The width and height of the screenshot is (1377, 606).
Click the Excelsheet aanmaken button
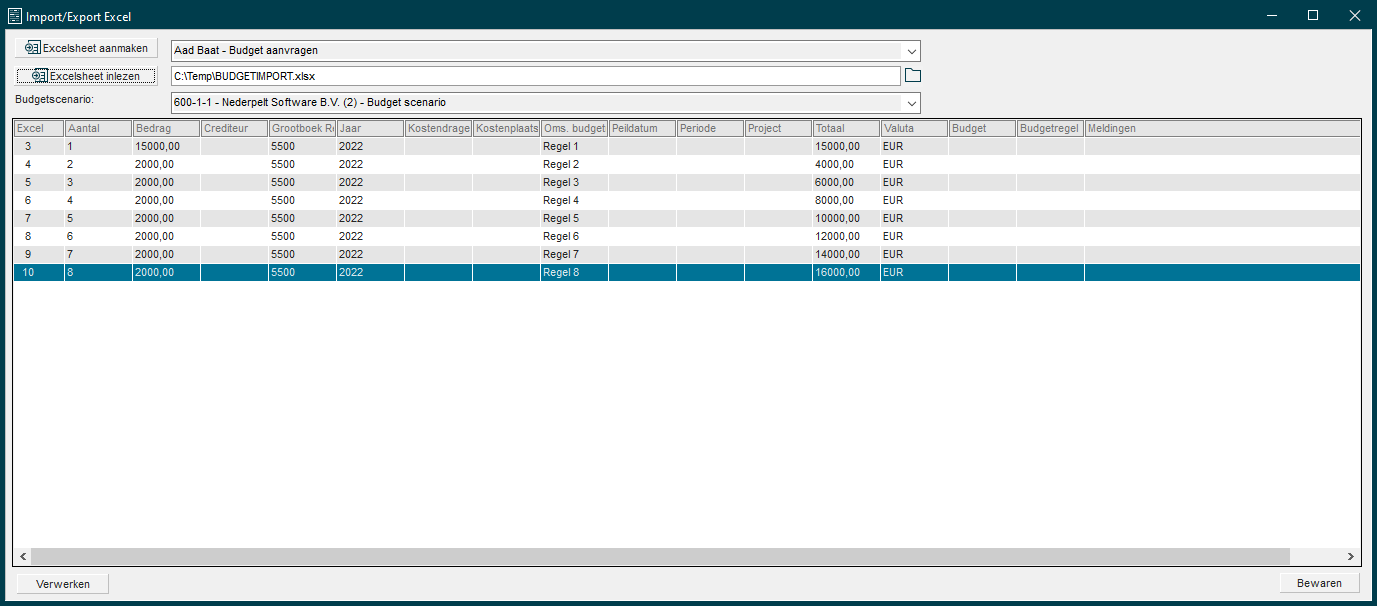coord(86,48)
